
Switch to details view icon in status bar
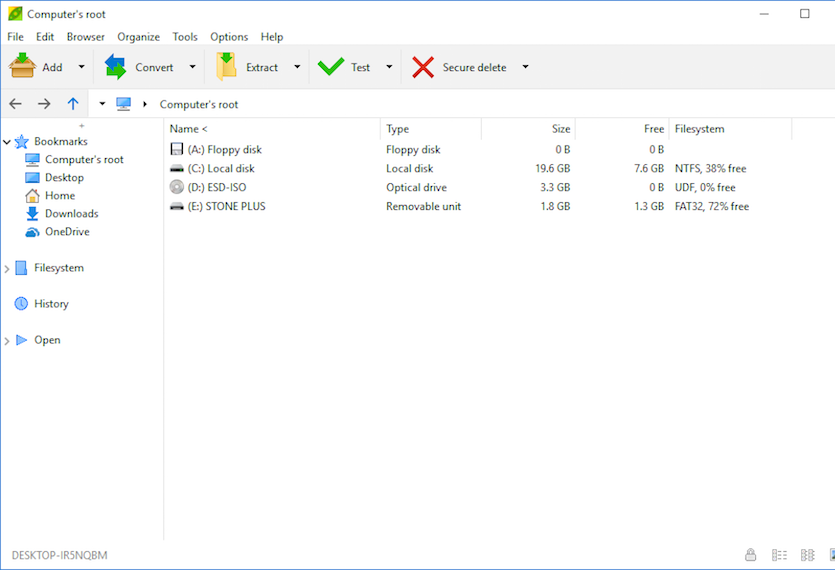[779, 555]
